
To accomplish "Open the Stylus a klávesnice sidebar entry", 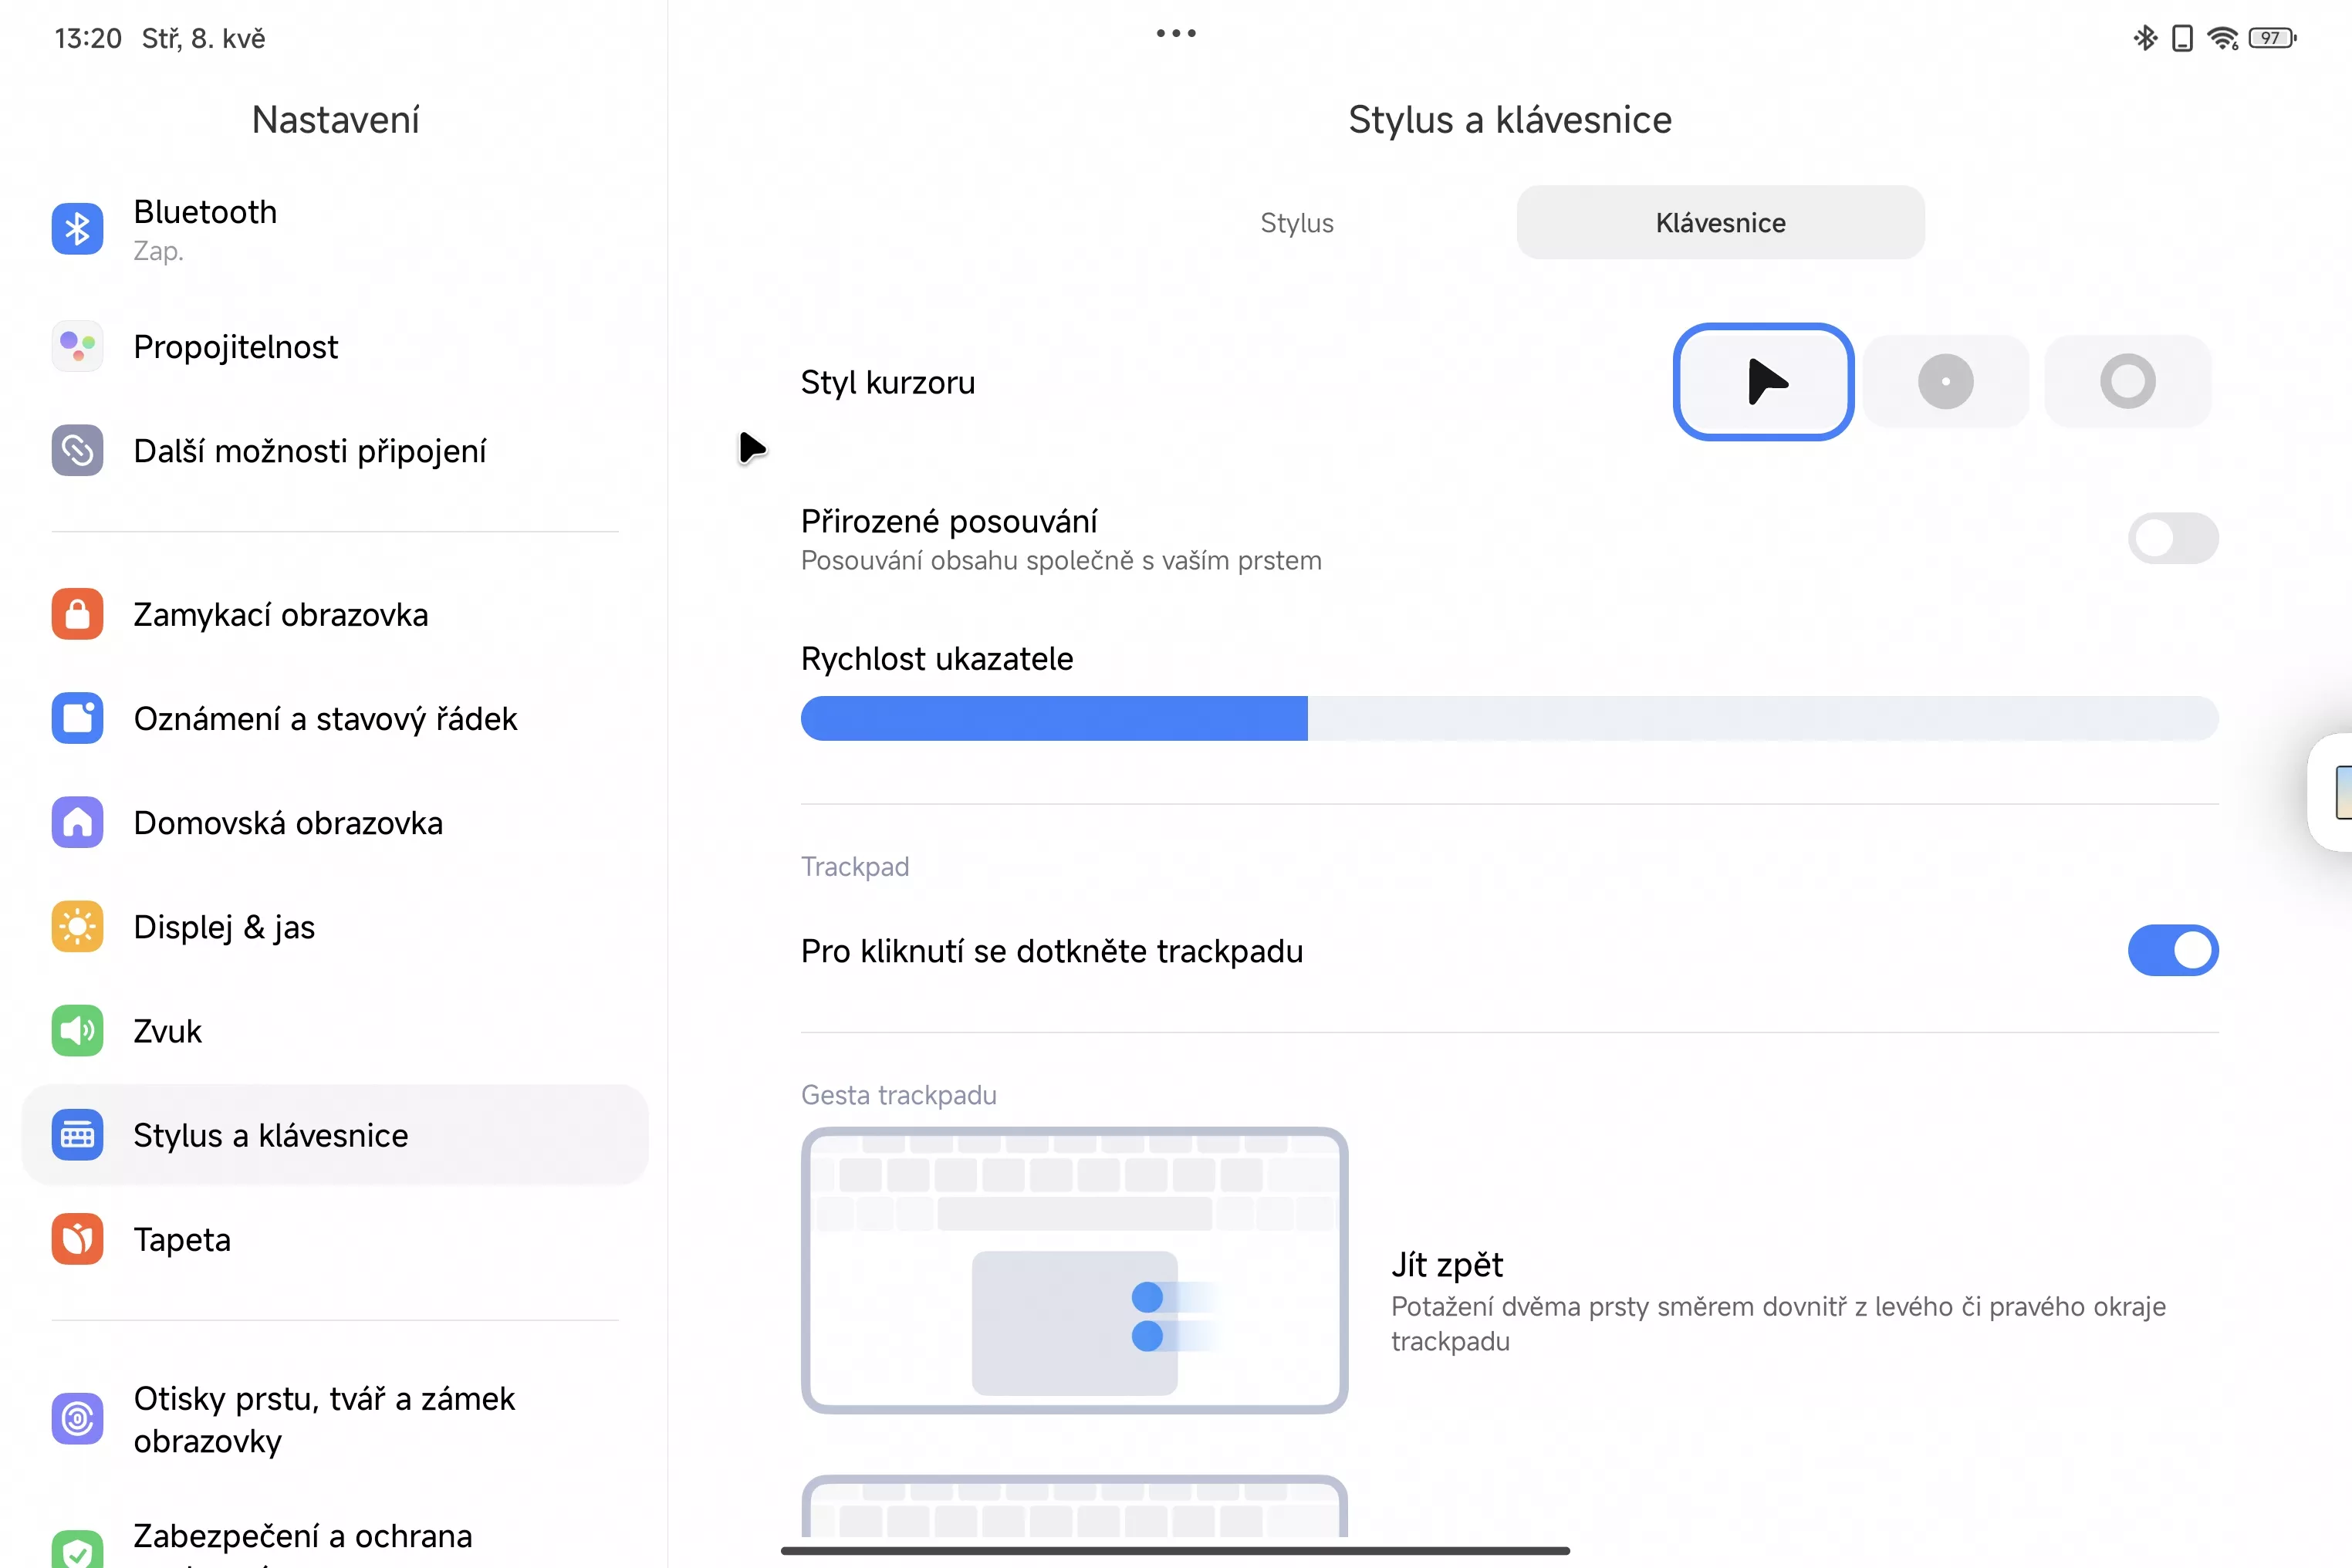I will click(270, 1135).
